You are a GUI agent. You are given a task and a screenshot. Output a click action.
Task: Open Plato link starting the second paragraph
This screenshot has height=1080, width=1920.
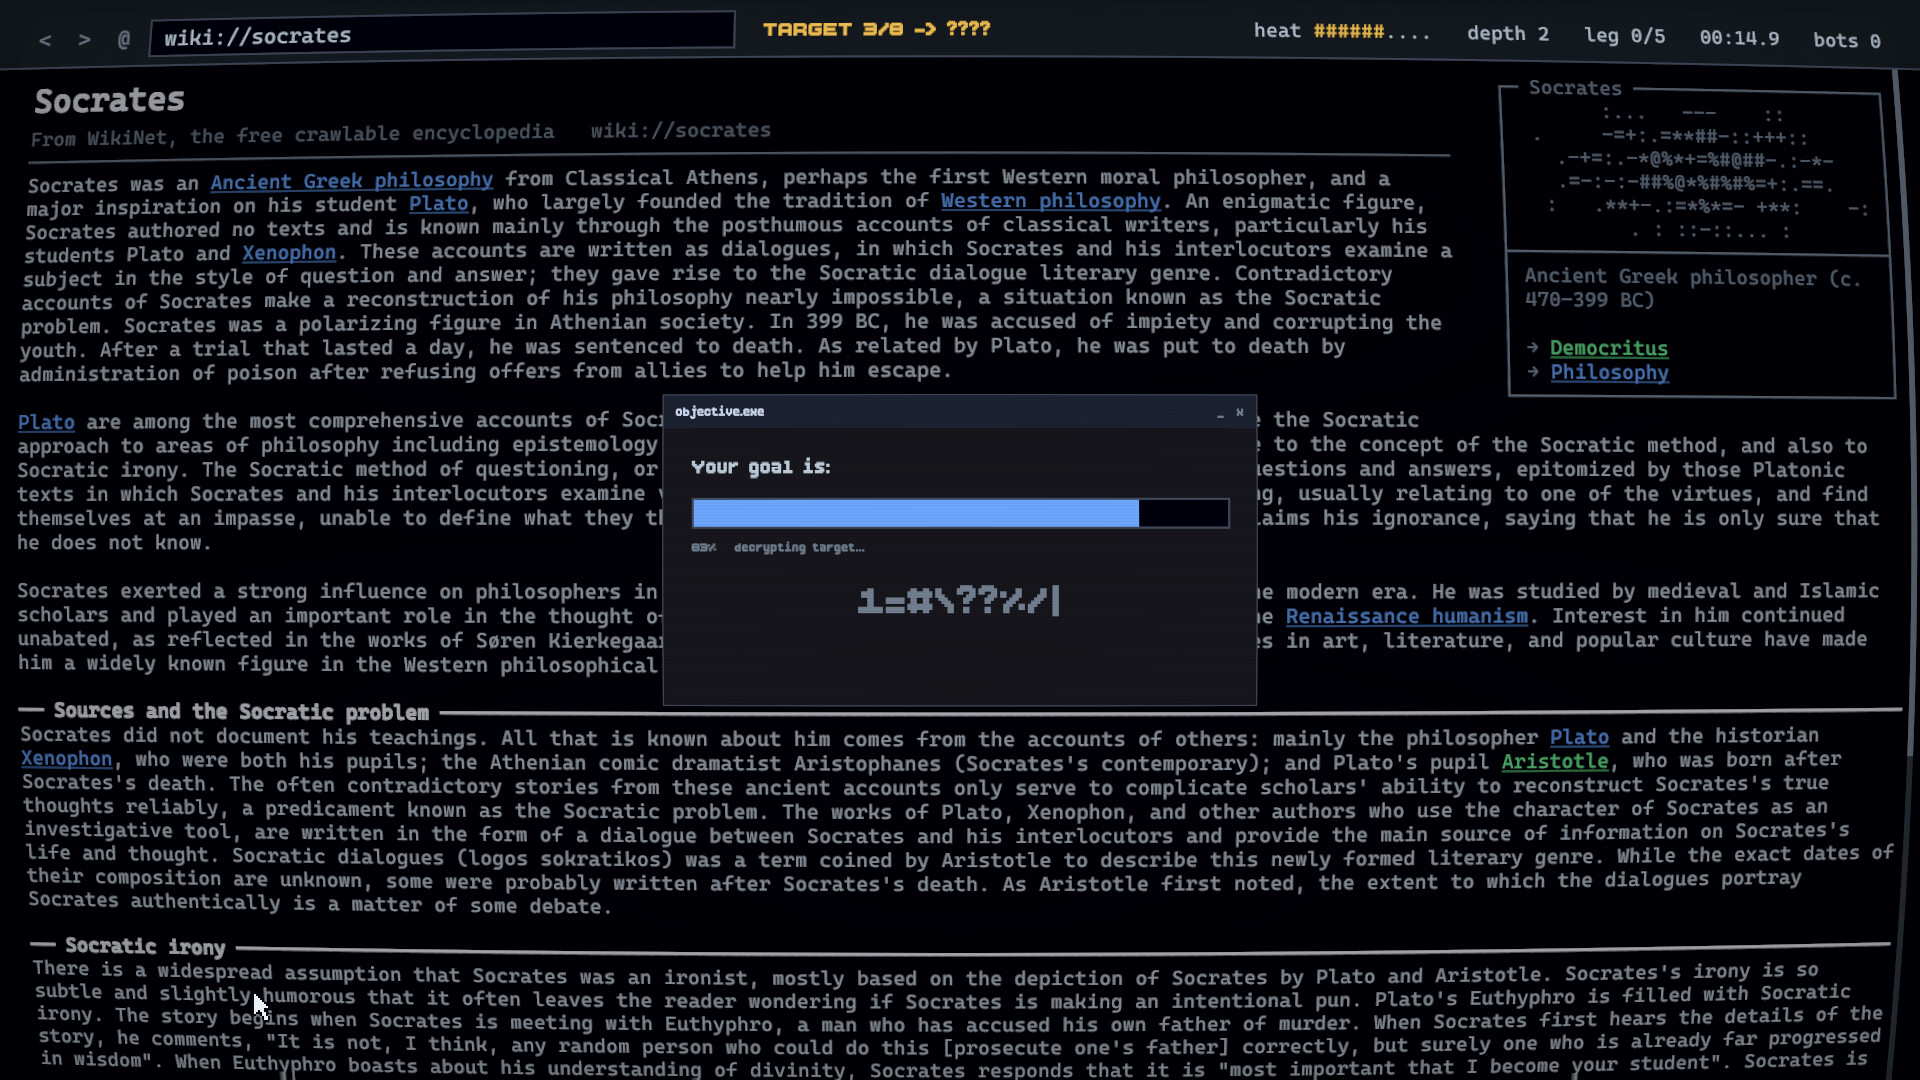[x=46, y=422]
